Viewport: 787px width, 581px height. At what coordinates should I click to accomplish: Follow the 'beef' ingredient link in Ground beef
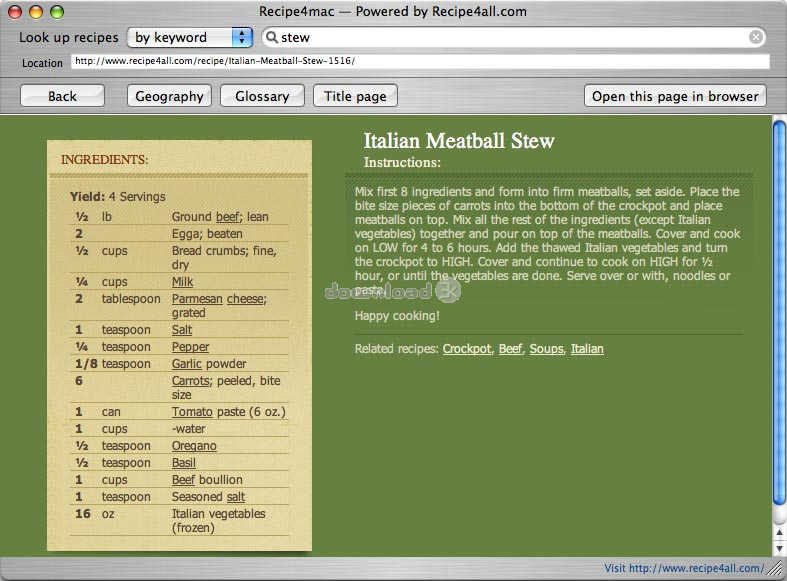[x=227, y=217]
